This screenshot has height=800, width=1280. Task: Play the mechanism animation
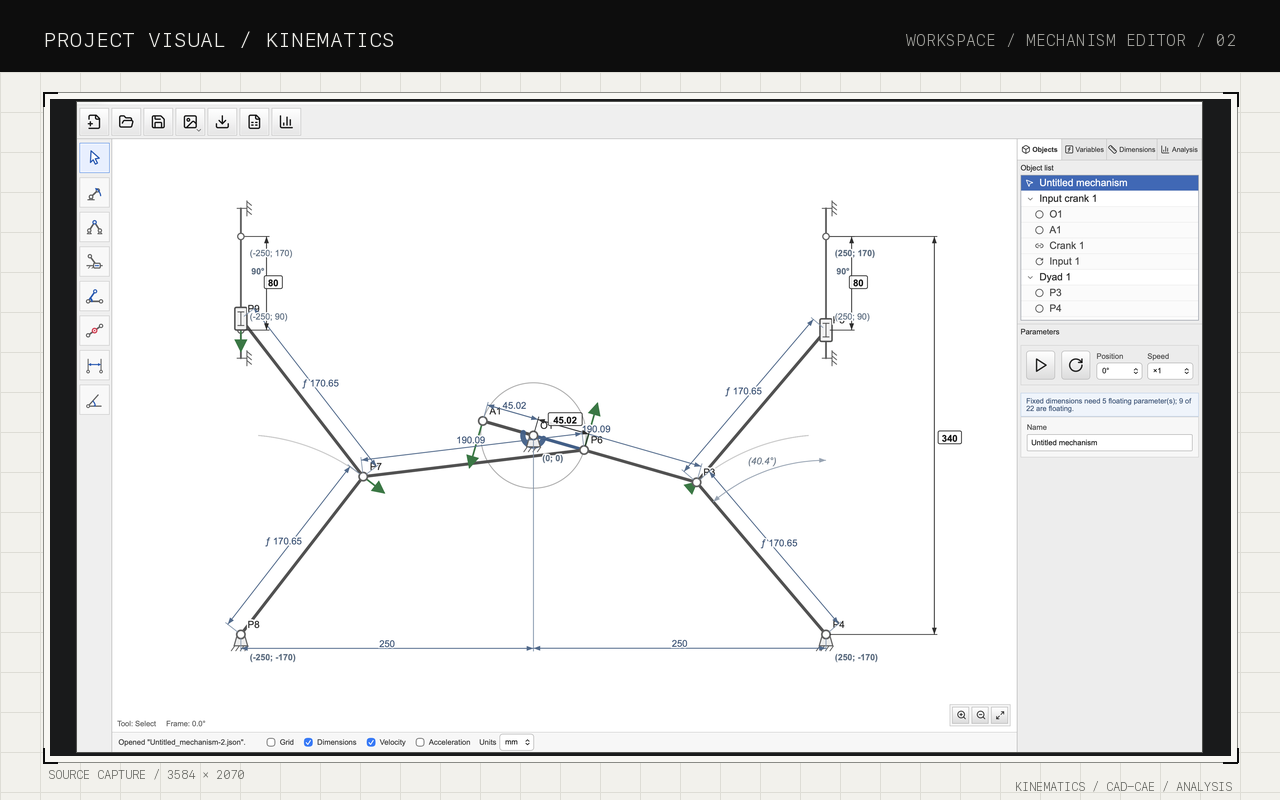[1040, 365]
